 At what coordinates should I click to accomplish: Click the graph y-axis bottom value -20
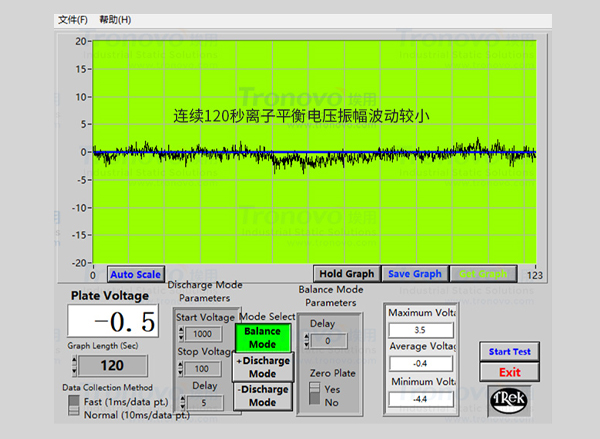pyautogui.click(x=79, y=263)
